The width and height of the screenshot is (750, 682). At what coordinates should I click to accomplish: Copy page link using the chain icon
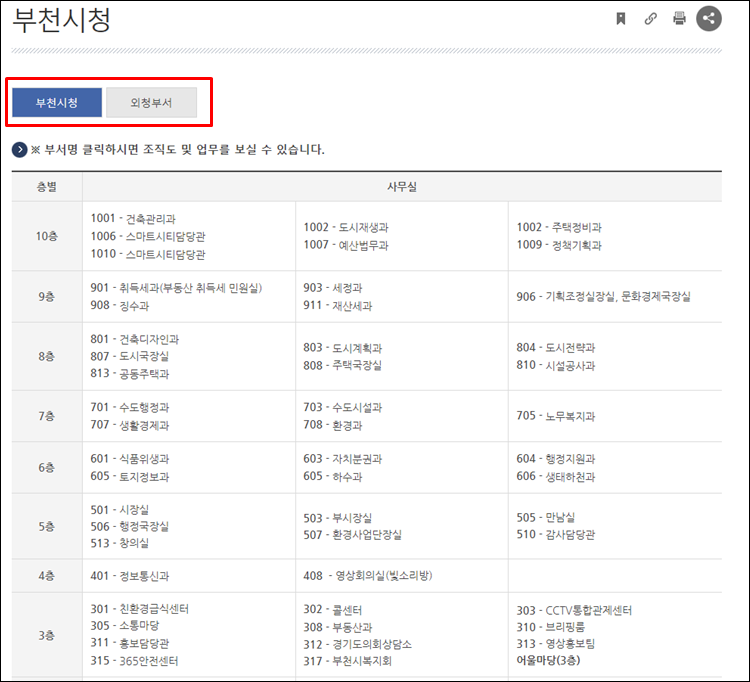click(x=650, y=19)
